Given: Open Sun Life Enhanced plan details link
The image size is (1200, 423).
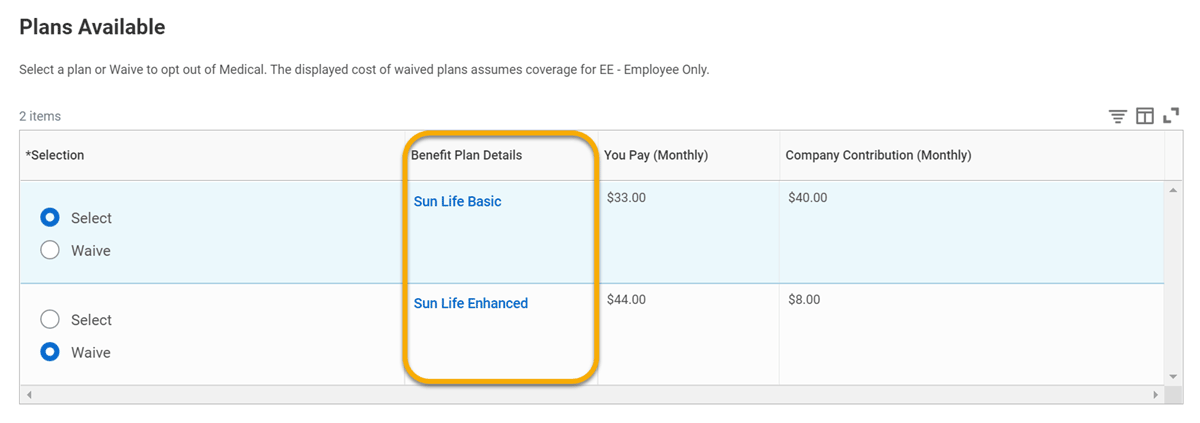Looking at the screenshot, I should click(470, 303).
